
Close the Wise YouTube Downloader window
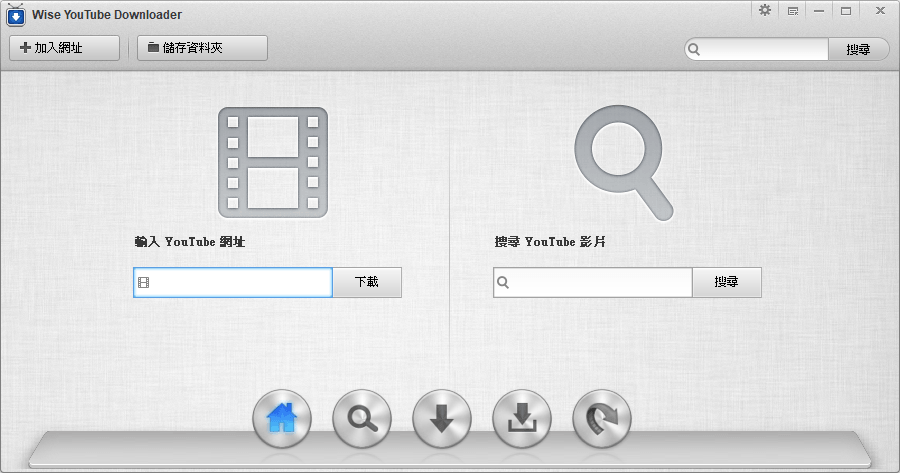(880, 11)
